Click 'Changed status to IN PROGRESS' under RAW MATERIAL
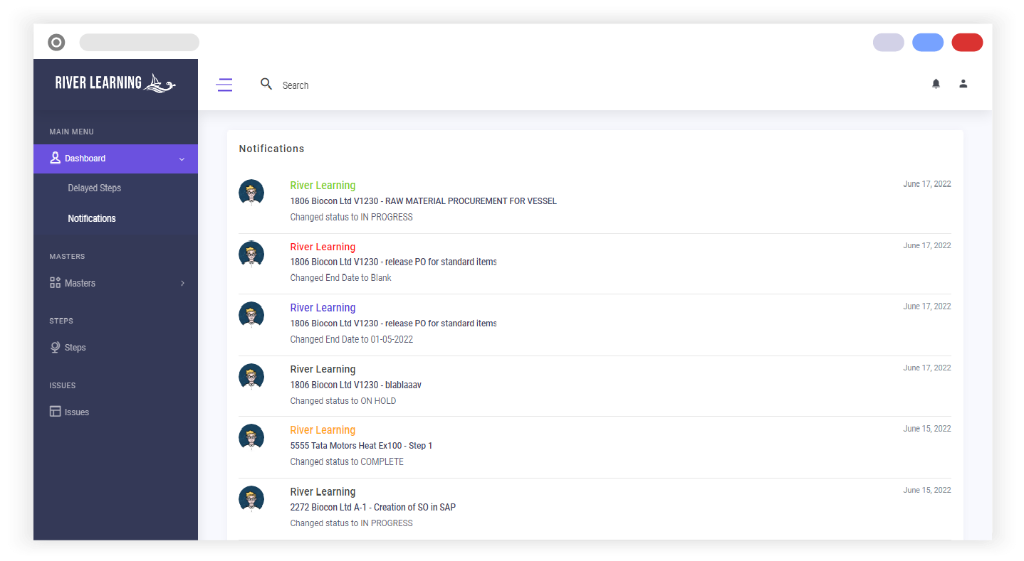 tap(351, 217)
